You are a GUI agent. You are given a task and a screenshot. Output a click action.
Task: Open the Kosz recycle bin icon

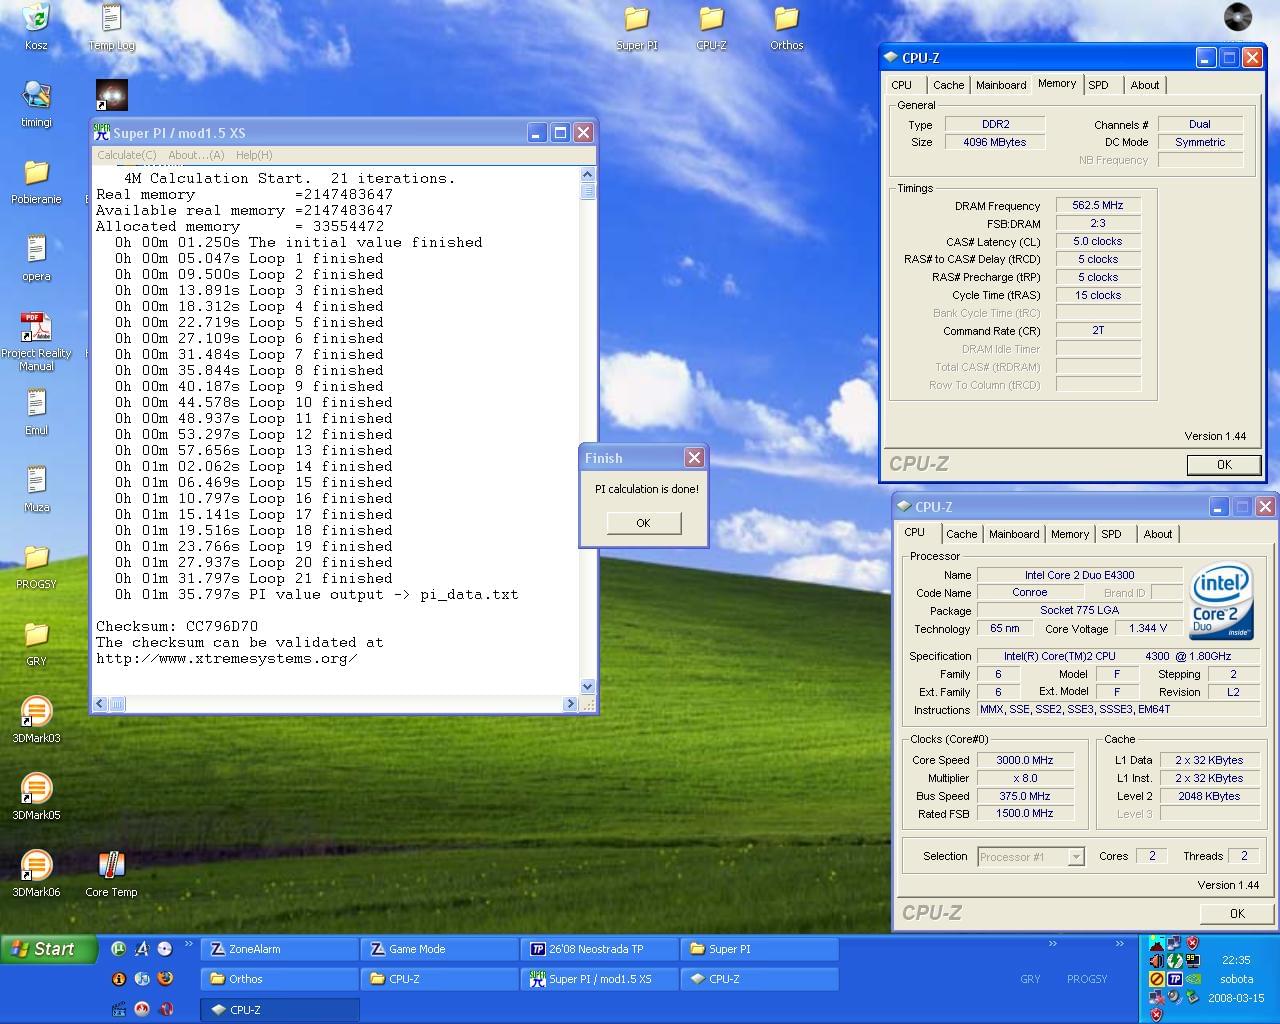[36, 26]
